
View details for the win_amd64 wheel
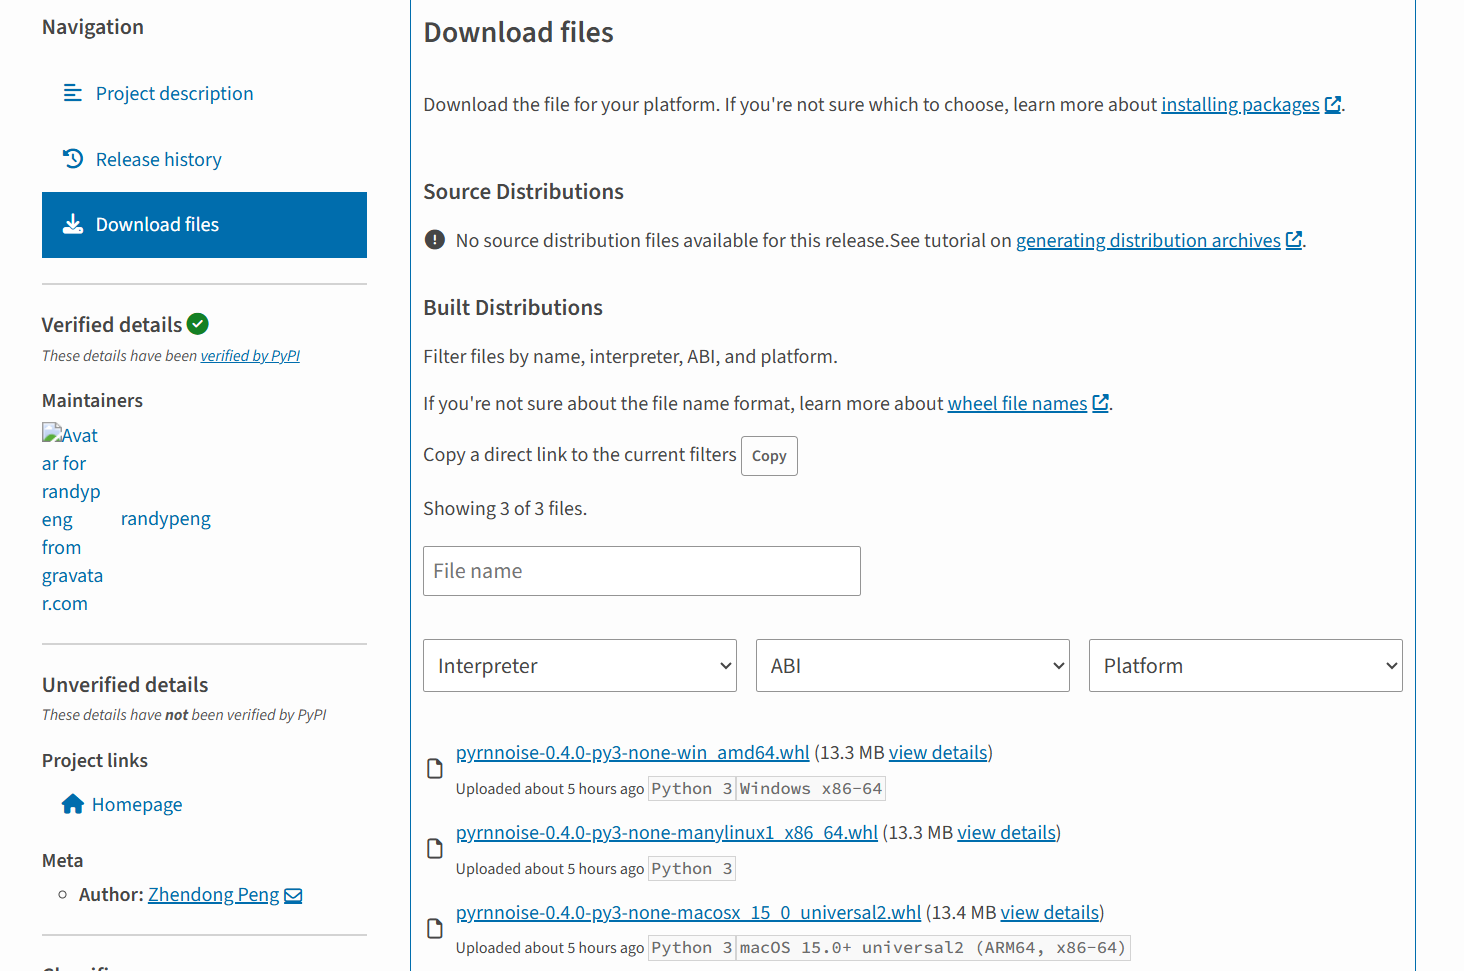coord(938,753)
